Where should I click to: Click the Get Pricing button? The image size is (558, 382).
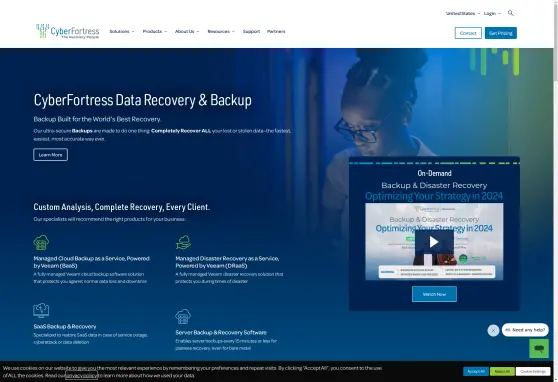(500, 33)
